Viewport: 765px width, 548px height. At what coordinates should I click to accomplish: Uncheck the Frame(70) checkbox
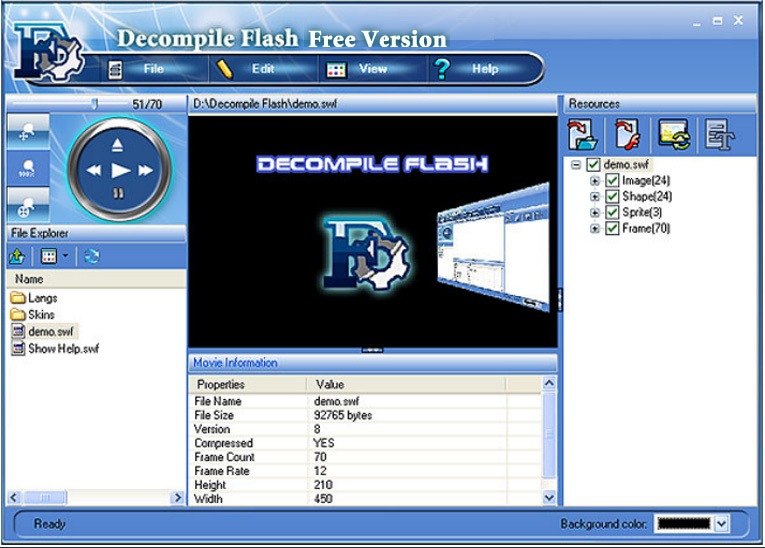tap(612, 228)
